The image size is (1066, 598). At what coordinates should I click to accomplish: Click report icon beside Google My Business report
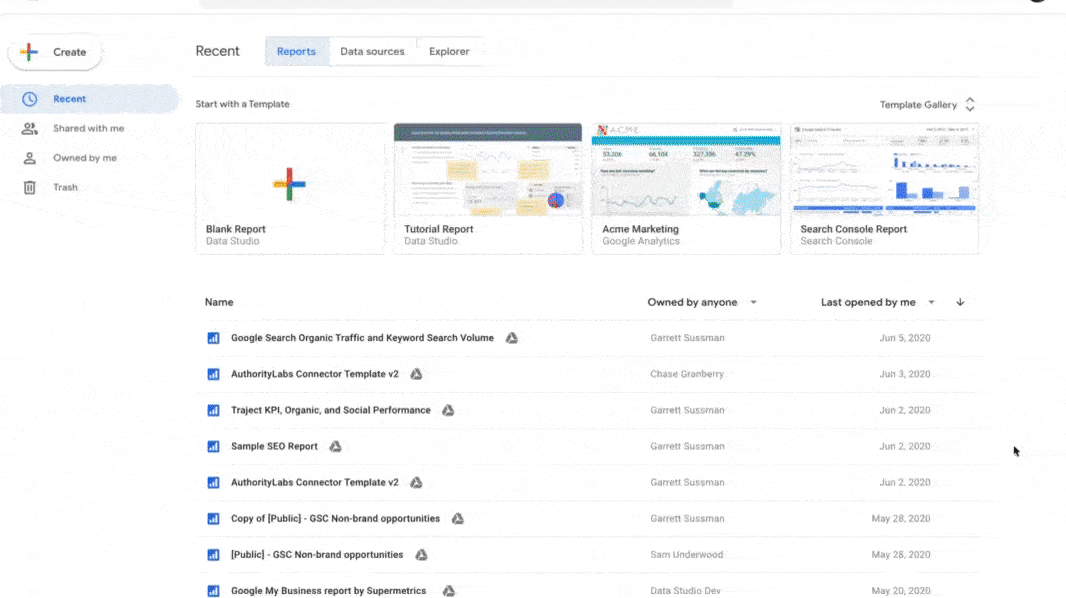[213, 591]
